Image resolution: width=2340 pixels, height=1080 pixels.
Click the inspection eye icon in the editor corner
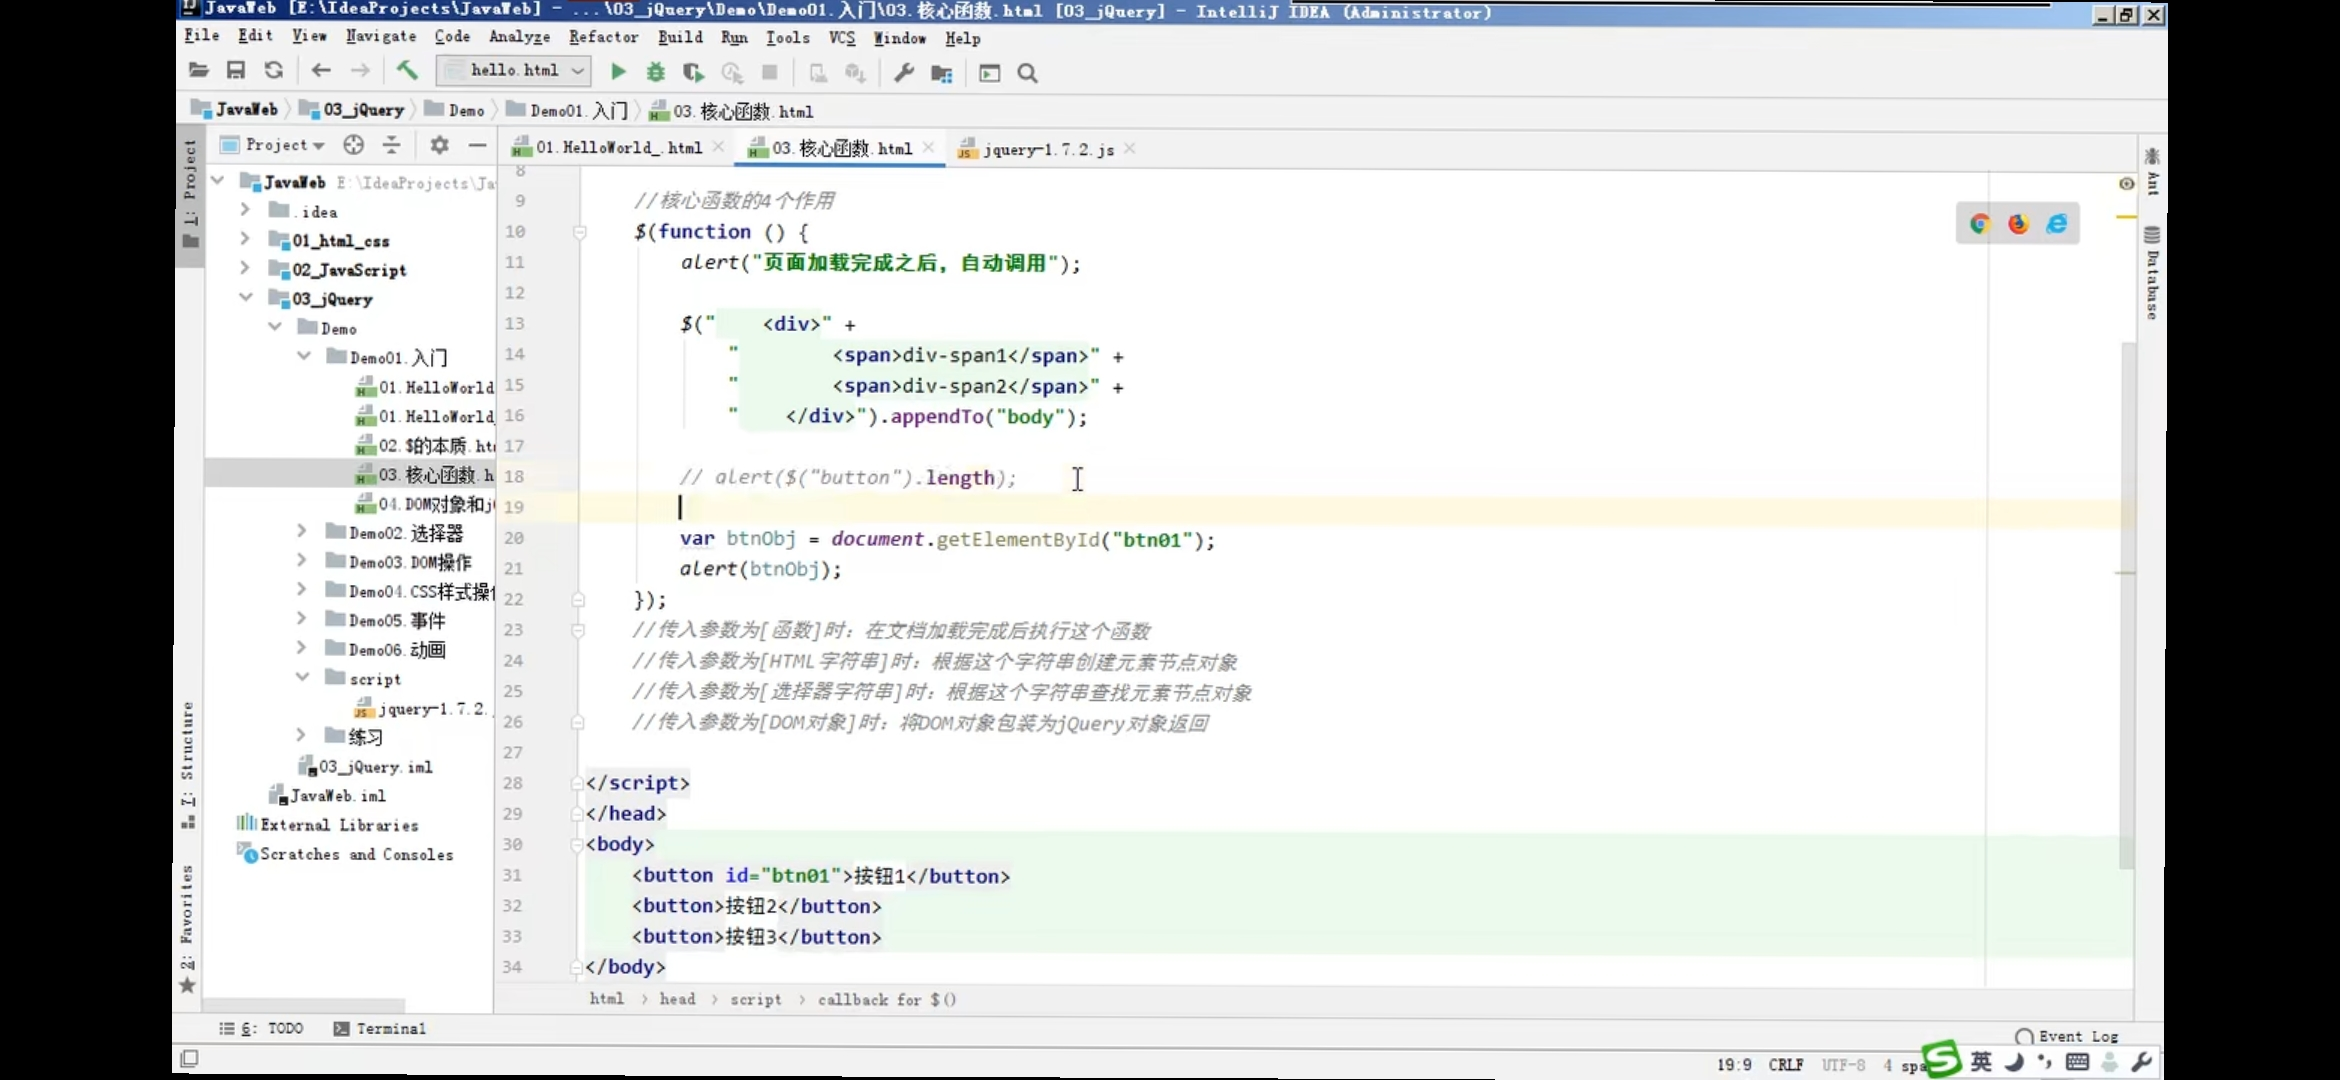click(2126, 184)
